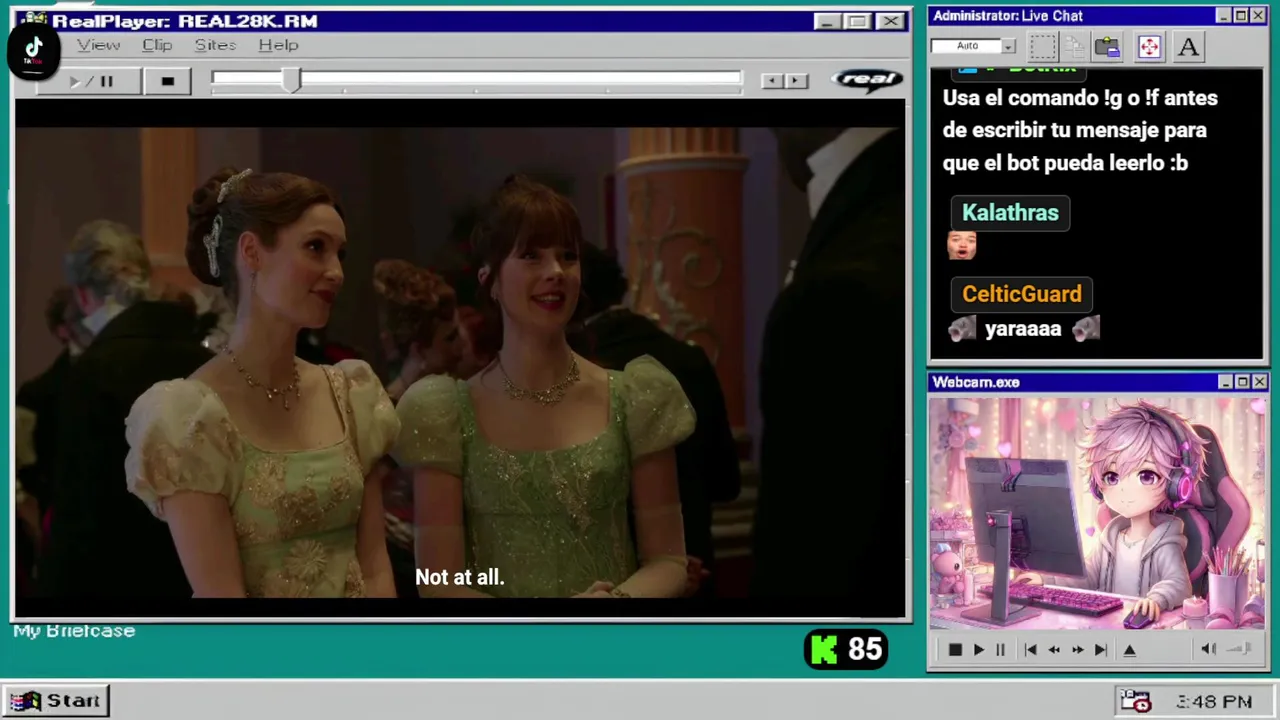
Task: Click the green K 85 counter badge
Action: [x=846, y=649]
